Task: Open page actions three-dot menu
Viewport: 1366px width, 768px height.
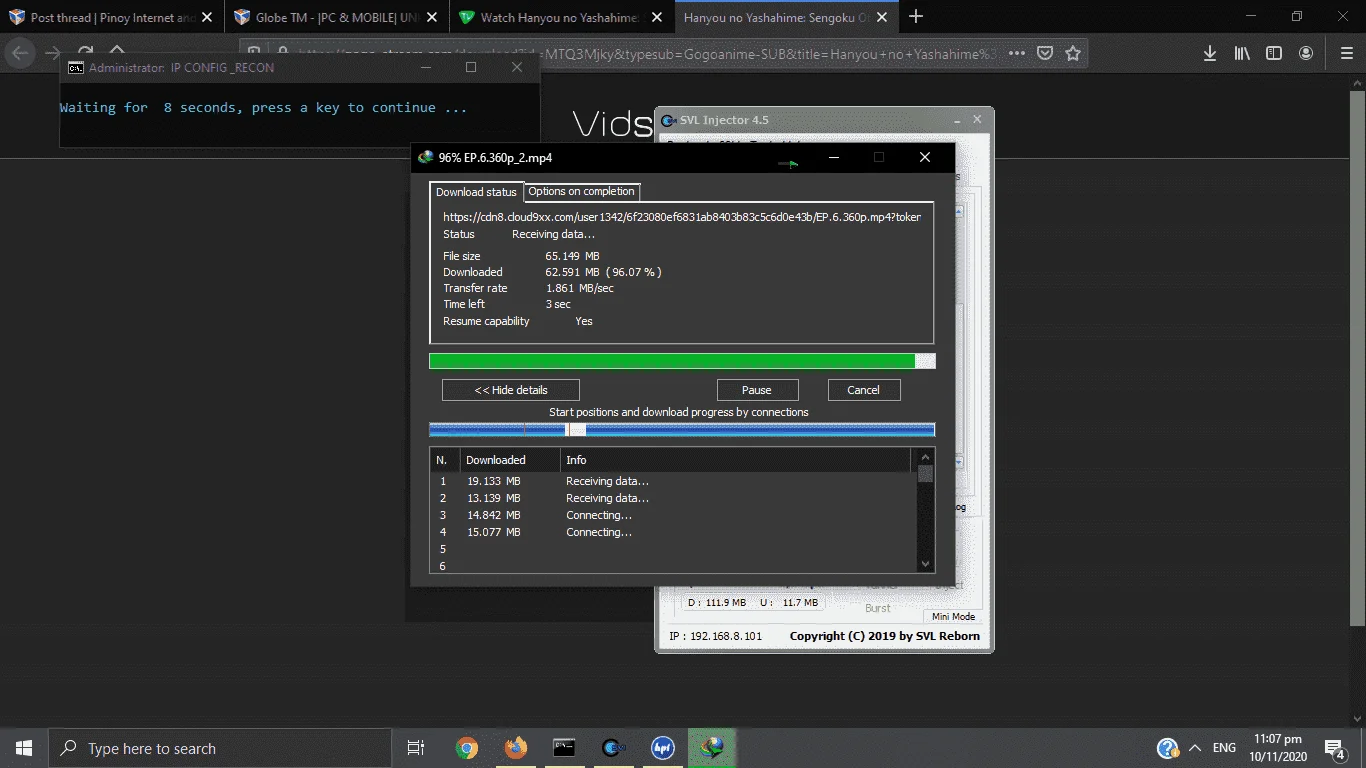Action: [x=1016, y=53]
